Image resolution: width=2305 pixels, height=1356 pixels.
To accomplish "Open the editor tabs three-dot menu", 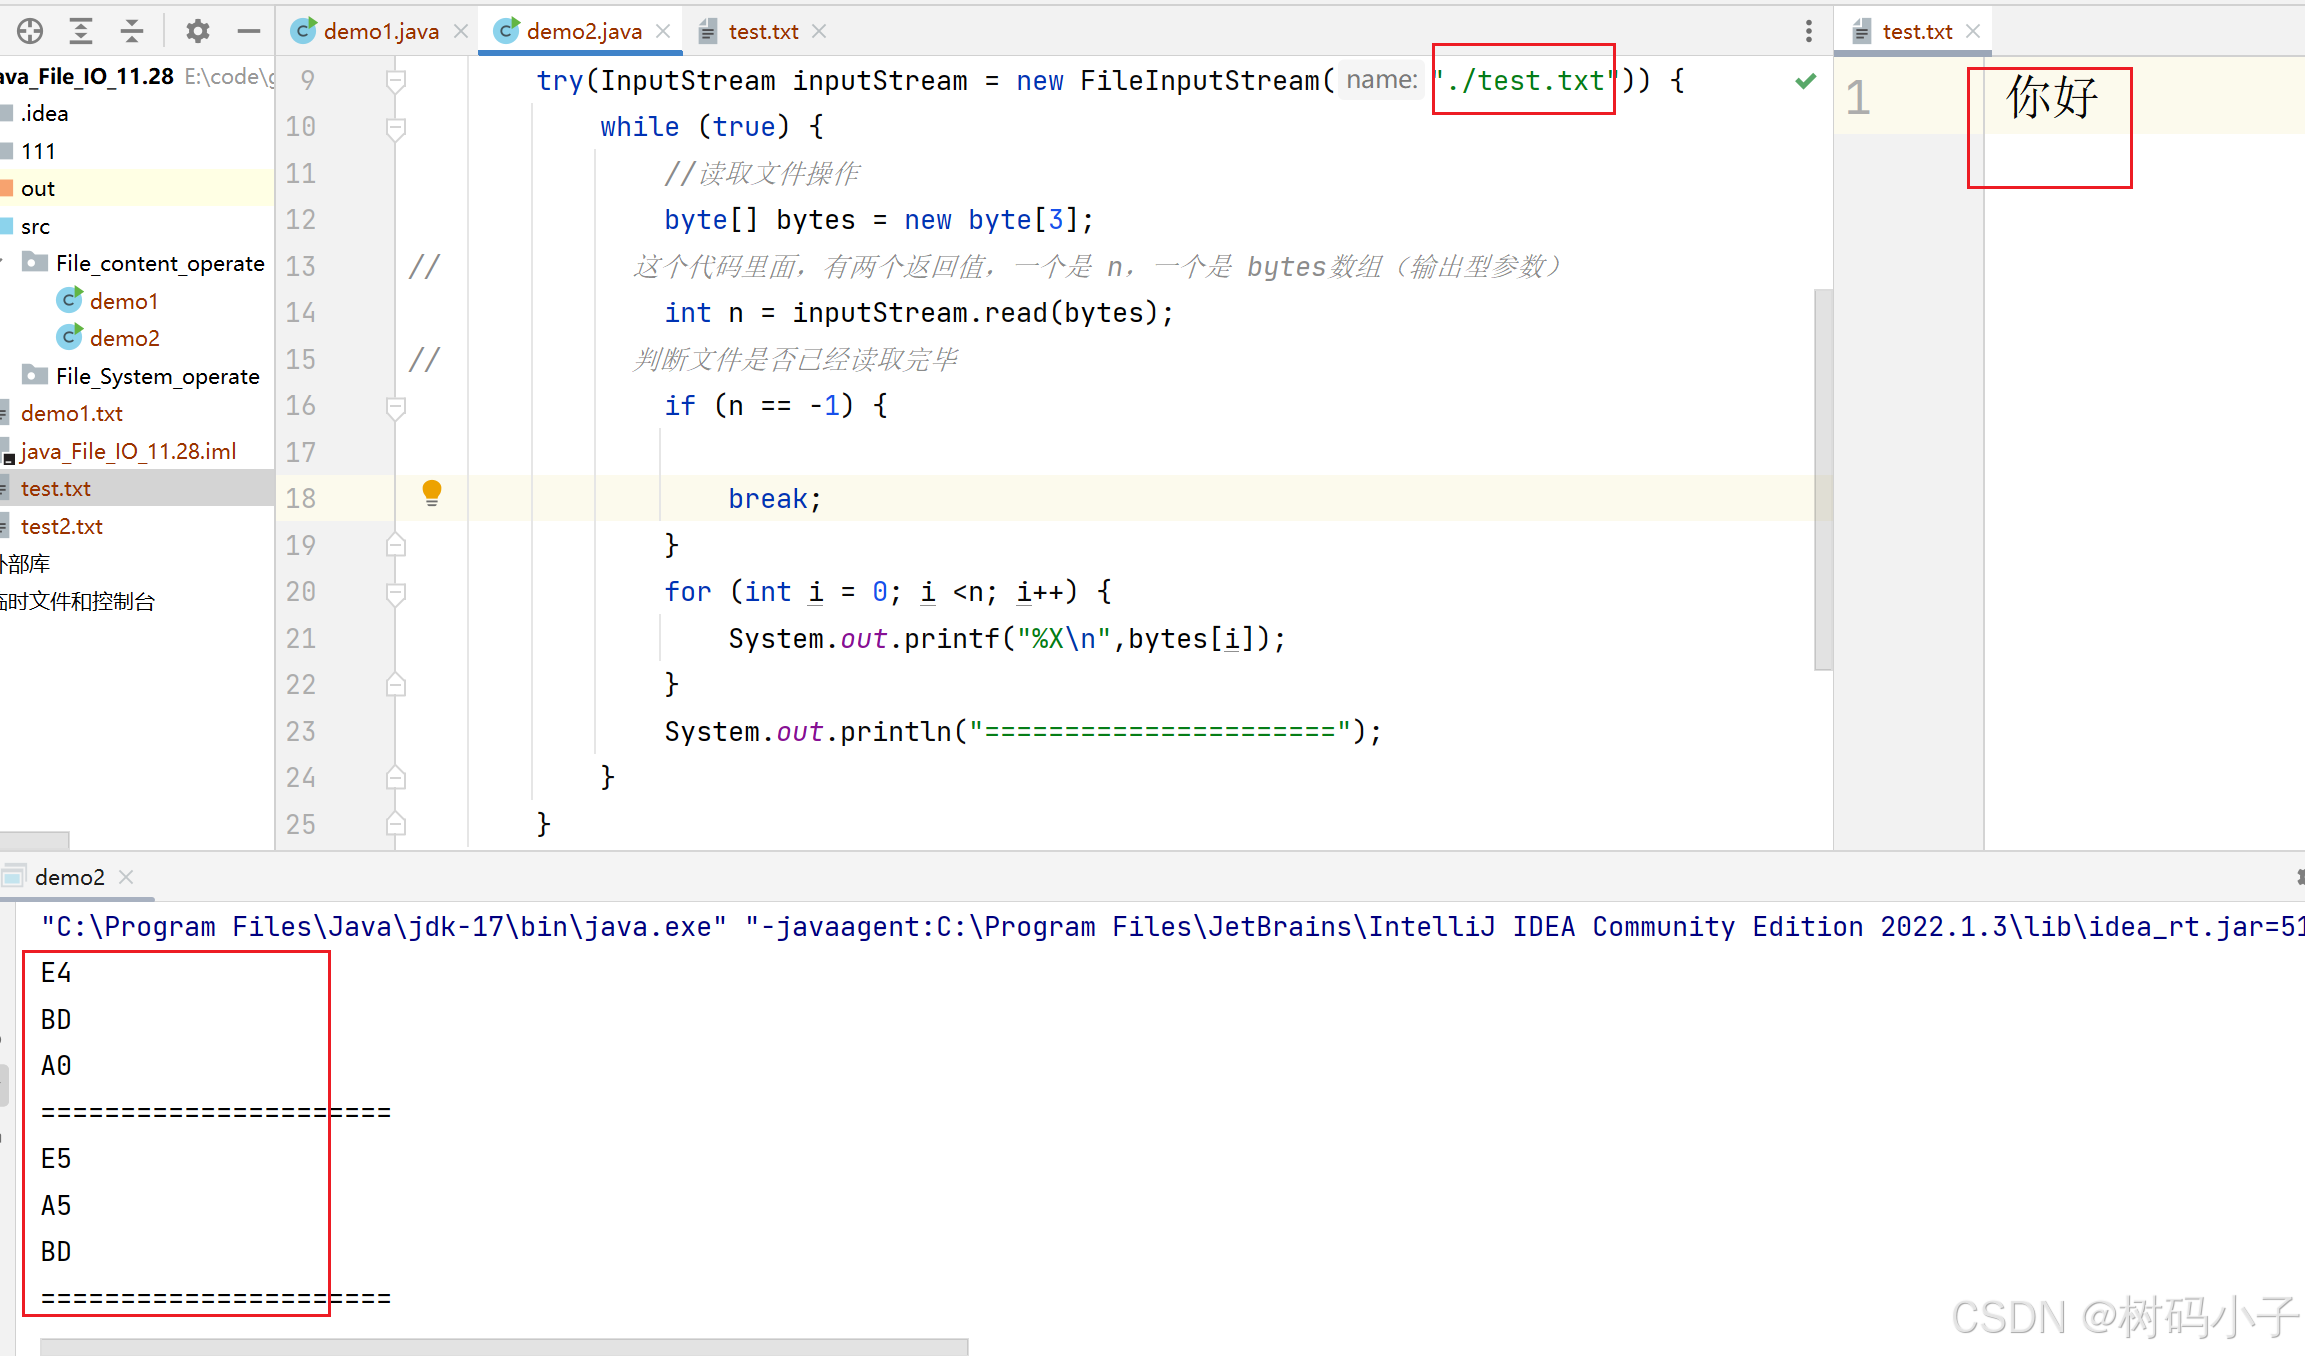I will 1808,31.
